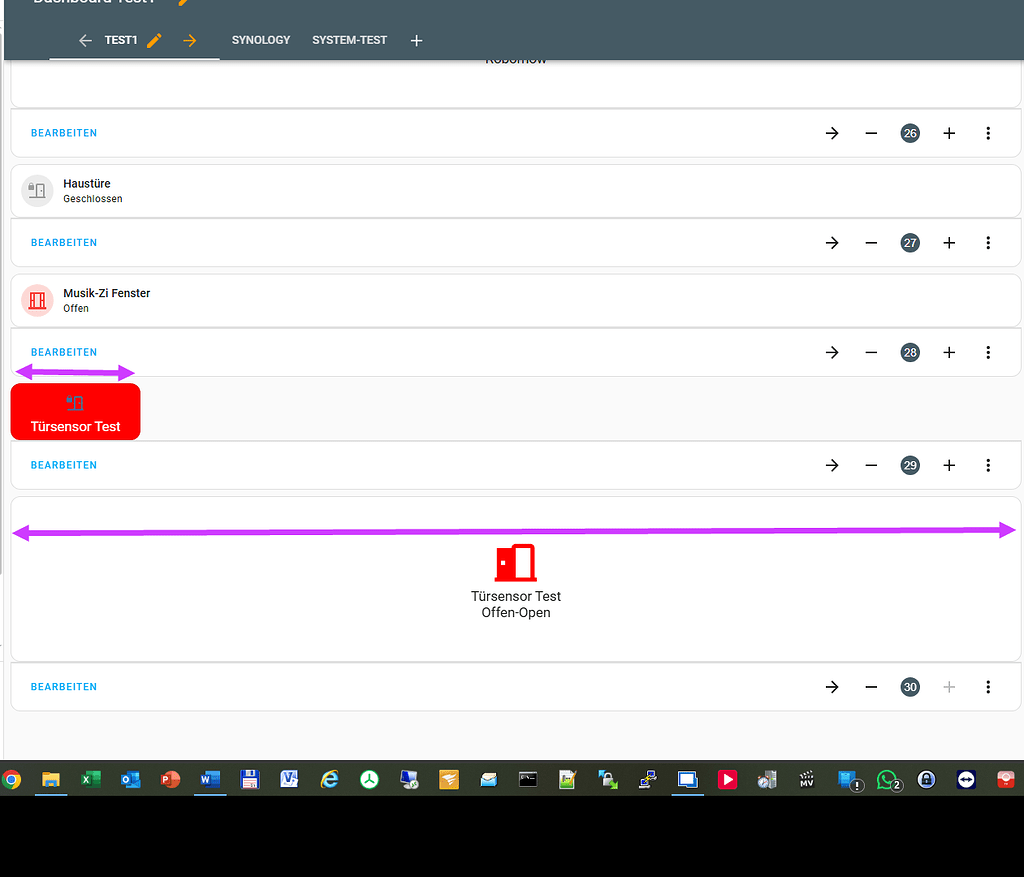The height and width of the screenshot is (877, 1024).
Task: Click the Haustüre door icon
Action: tap(37, 190)
